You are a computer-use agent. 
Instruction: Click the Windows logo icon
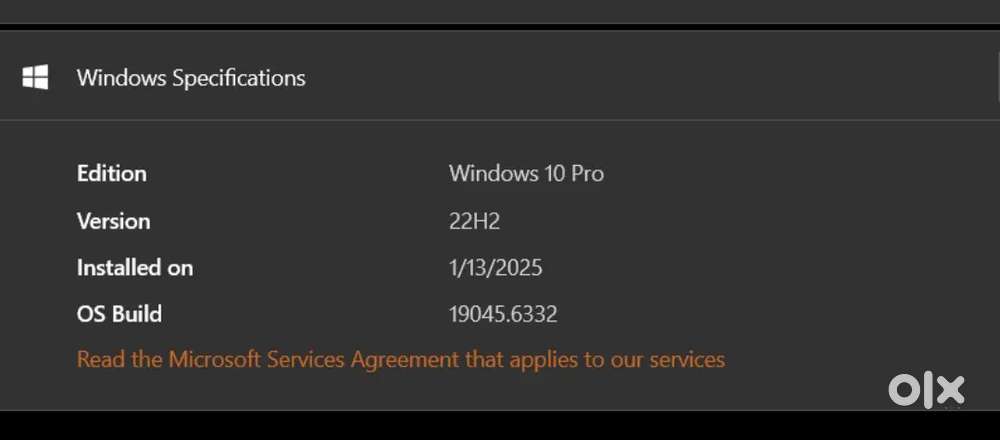pos(36,78)
